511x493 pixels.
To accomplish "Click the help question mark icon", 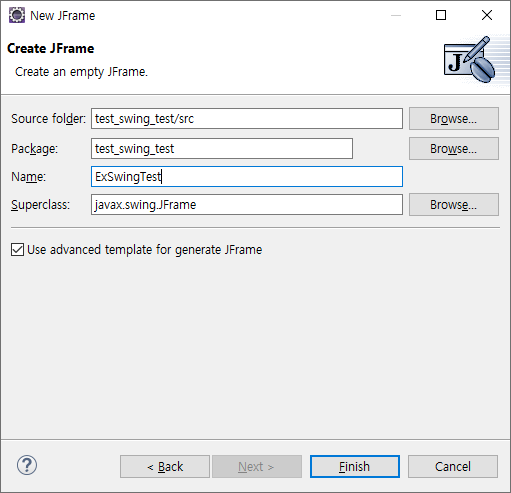I will click(27, 465).
